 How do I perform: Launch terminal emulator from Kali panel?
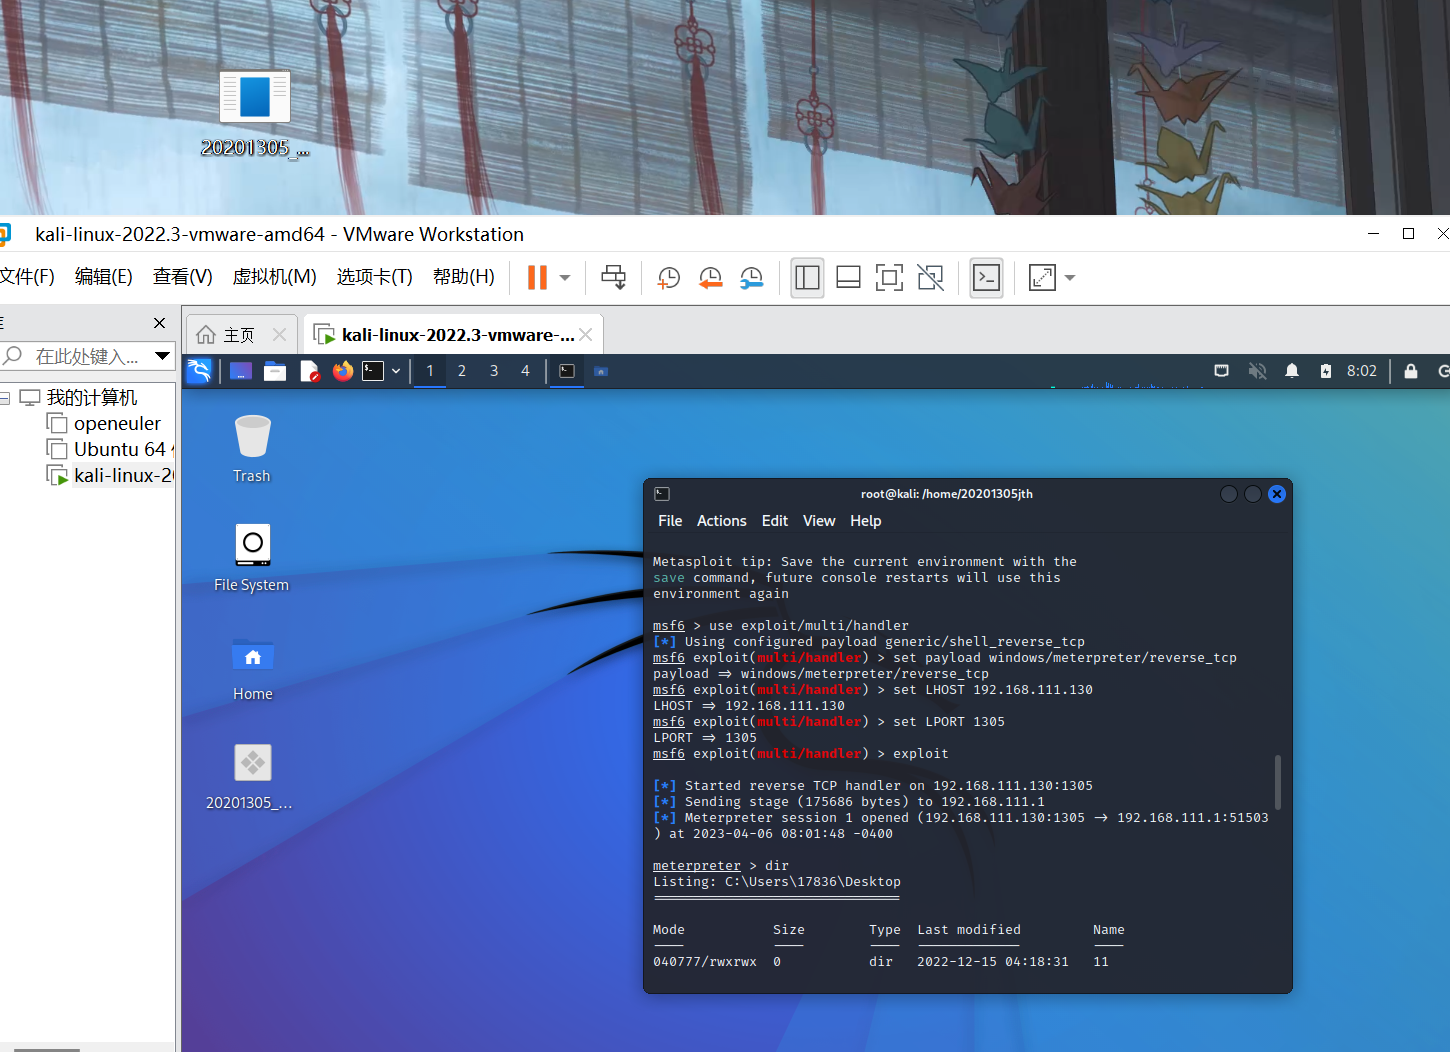click(x=373, y=371)
